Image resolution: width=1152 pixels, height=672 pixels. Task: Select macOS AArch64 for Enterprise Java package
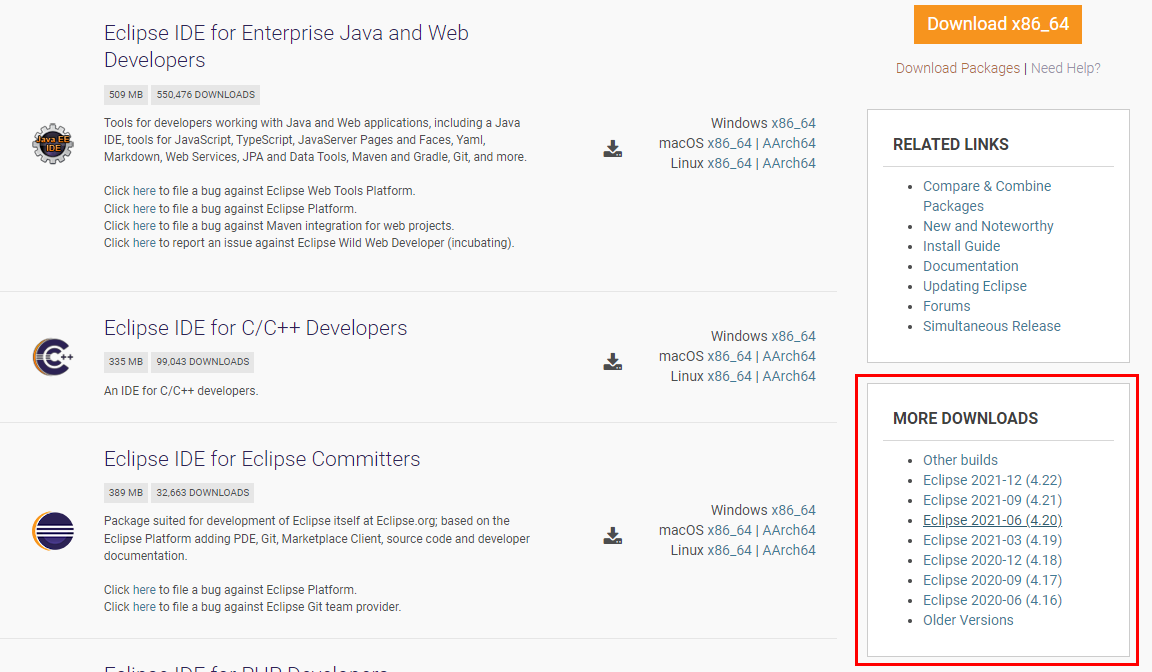click(789, 143)
